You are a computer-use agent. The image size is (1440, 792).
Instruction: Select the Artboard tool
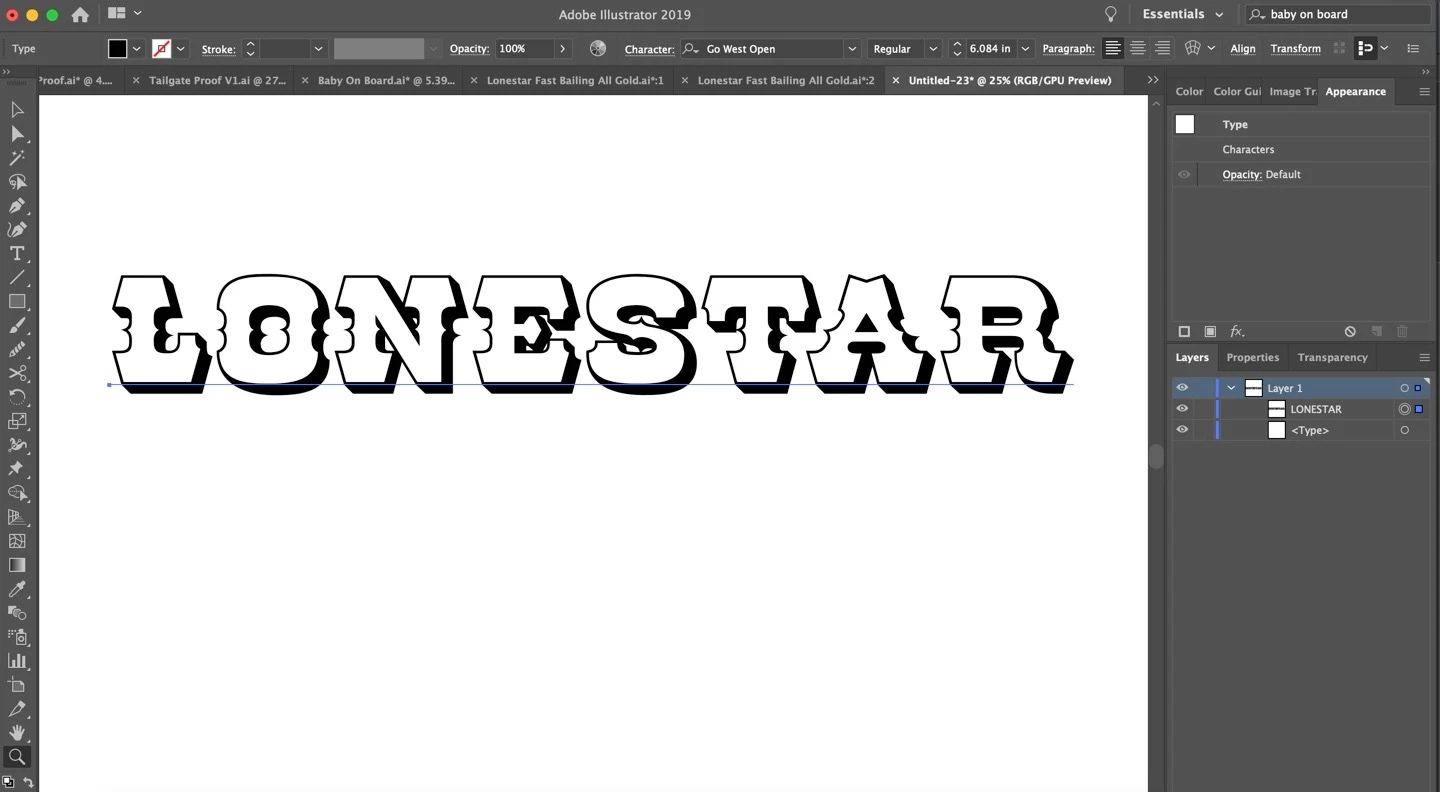(x=17, y=685)
